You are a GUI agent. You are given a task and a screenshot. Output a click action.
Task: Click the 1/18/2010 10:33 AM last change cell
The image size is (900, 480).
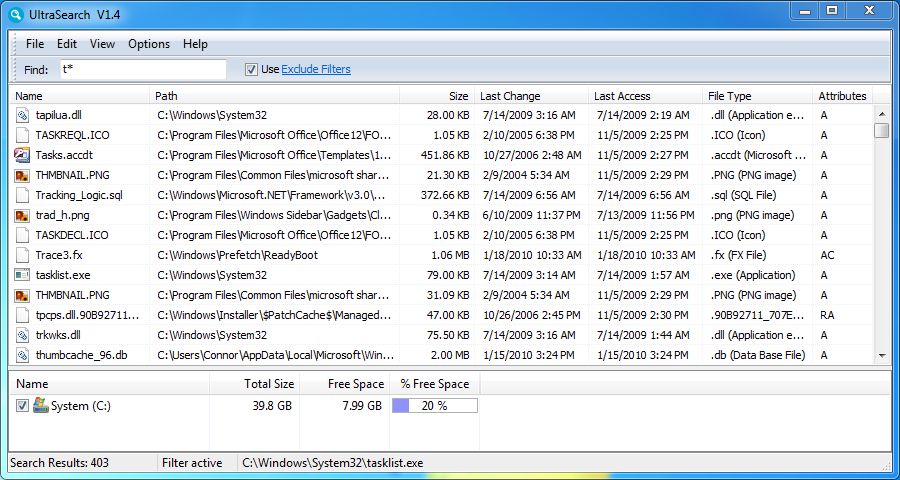coord(532,255)
